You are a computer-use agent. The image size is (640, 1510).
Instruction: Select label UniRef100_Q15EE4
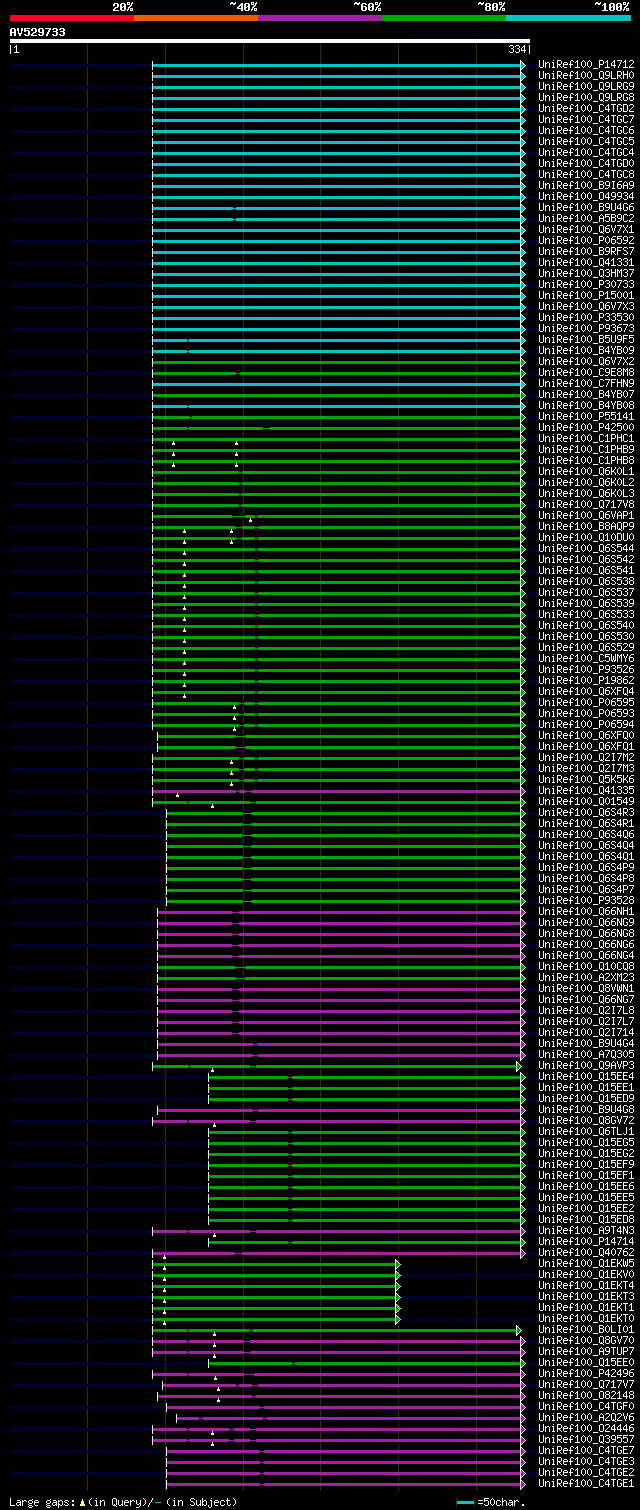pyautogui.click(x=586, y=1076)
